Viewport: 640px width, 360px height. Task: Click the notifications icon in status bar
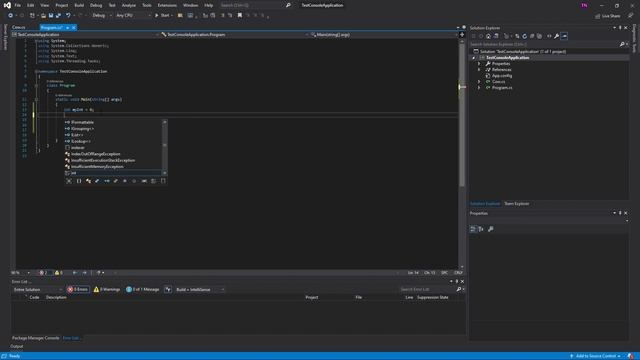pyautogui.click(x=631, y=356)
